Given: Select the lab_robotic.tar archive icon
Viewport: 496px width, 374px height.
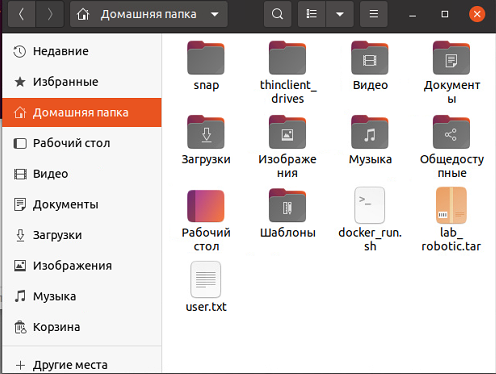Looking at the screenshot, I should click(x=451, y=205).
